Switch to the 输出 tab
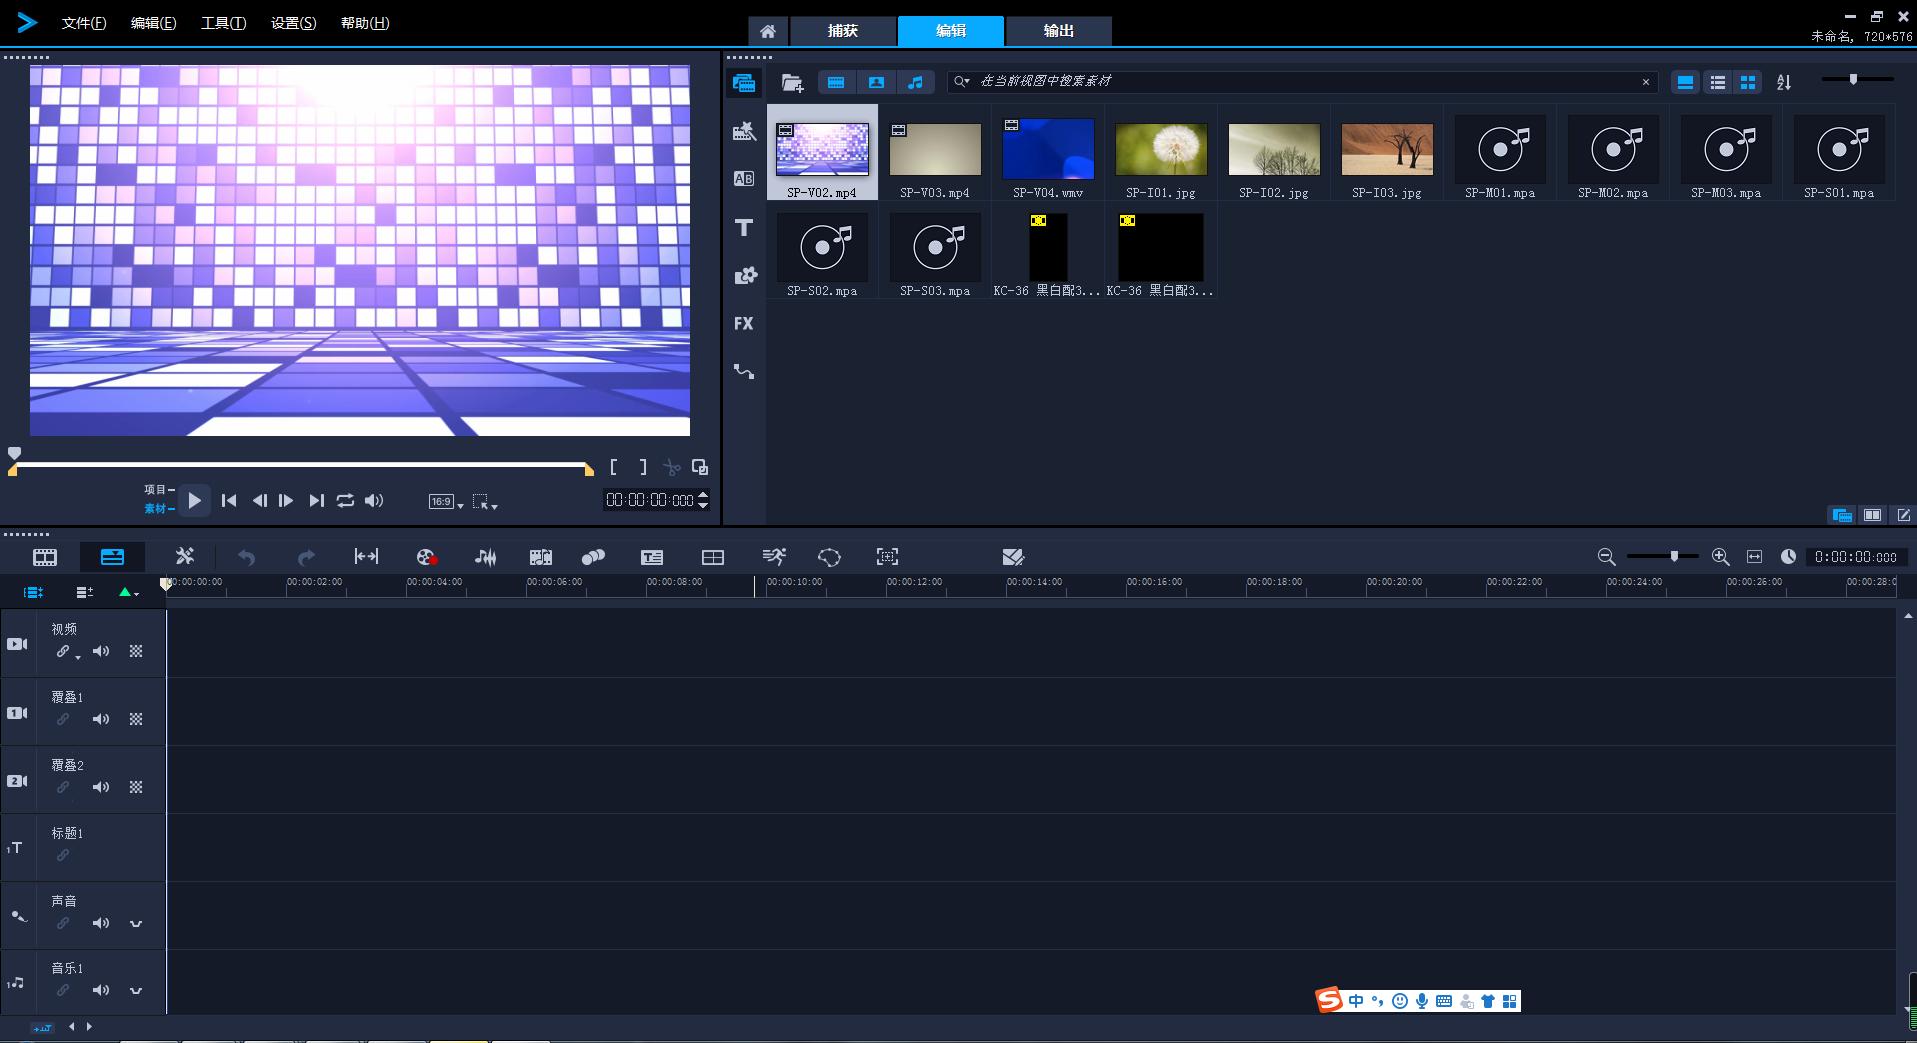 pos(1058,31)
